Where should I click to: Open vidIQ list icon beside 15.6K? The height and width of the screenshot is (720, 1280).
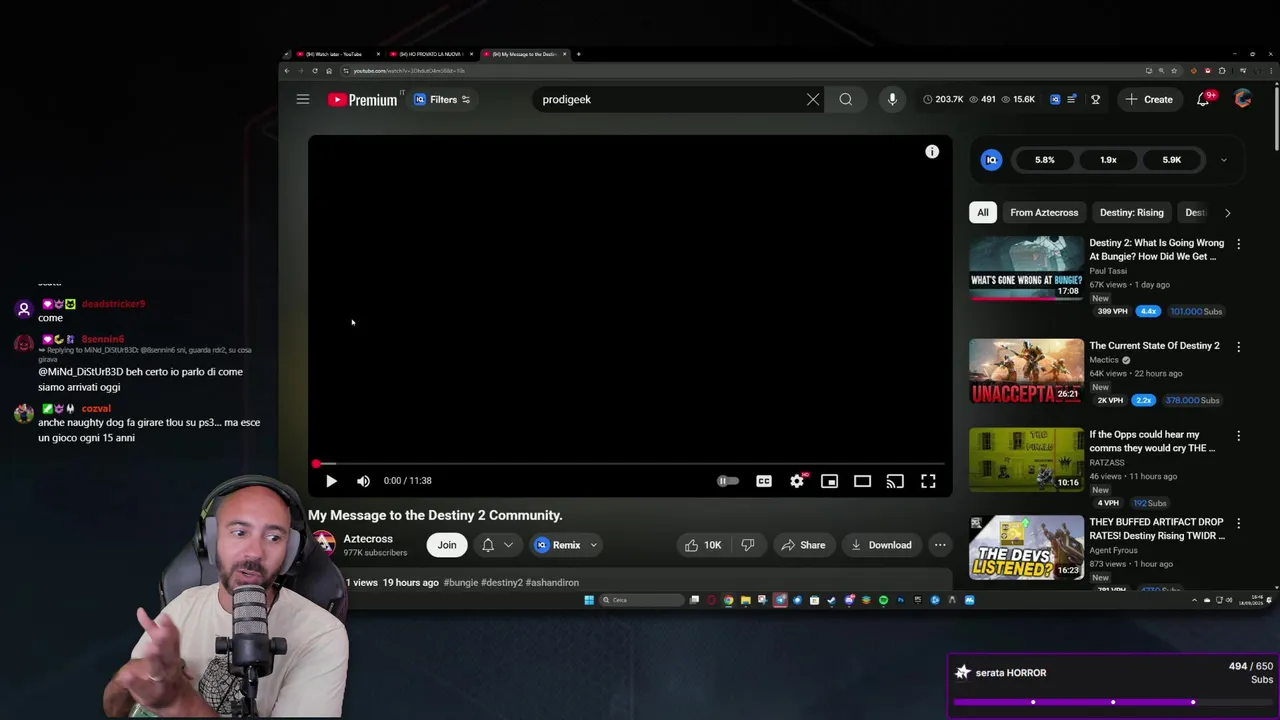(x=1071, y=99)
